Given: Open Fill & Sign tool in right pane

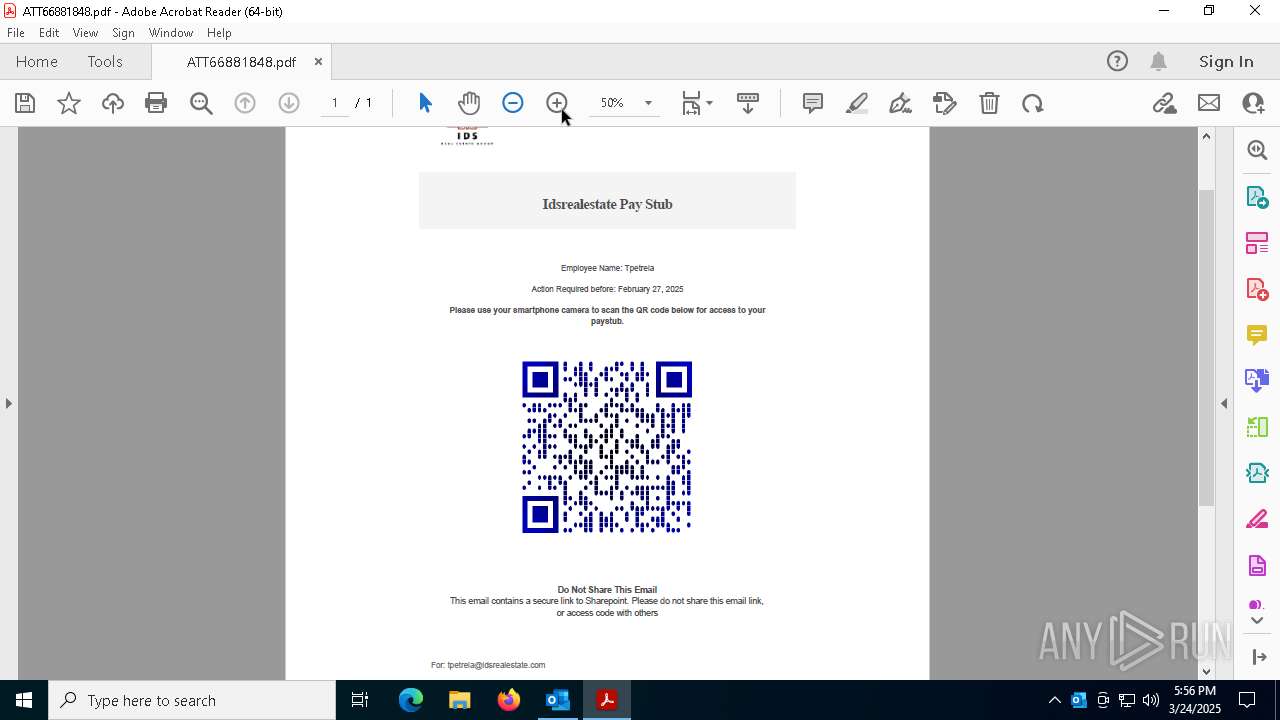Looking at the screenshot, I should [x=1257, y=520].
